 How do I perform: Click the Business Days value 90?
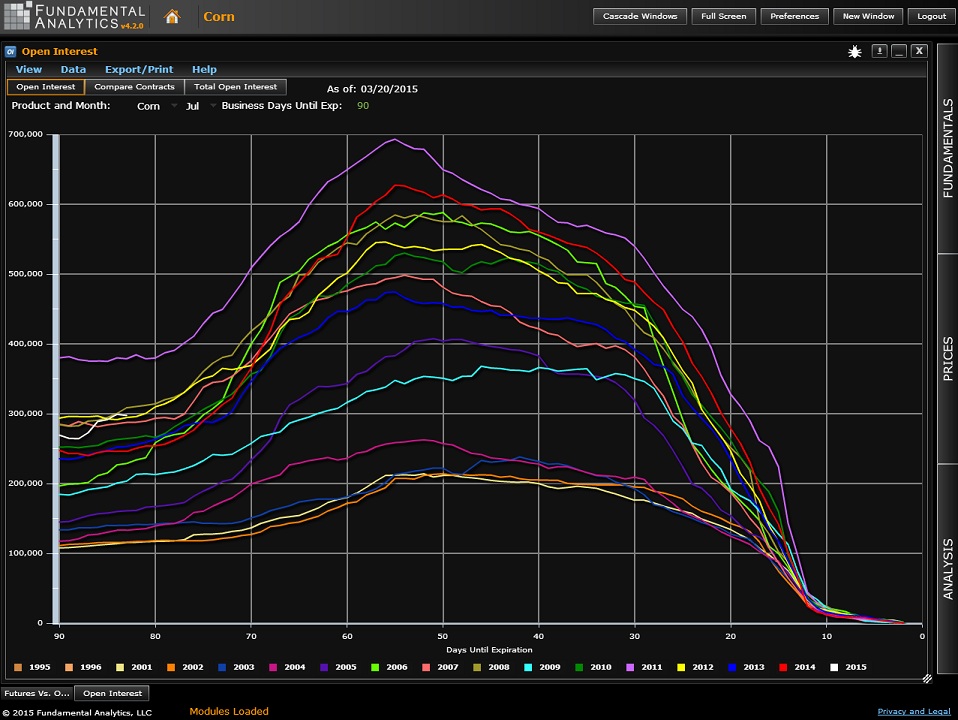[363, 106]
